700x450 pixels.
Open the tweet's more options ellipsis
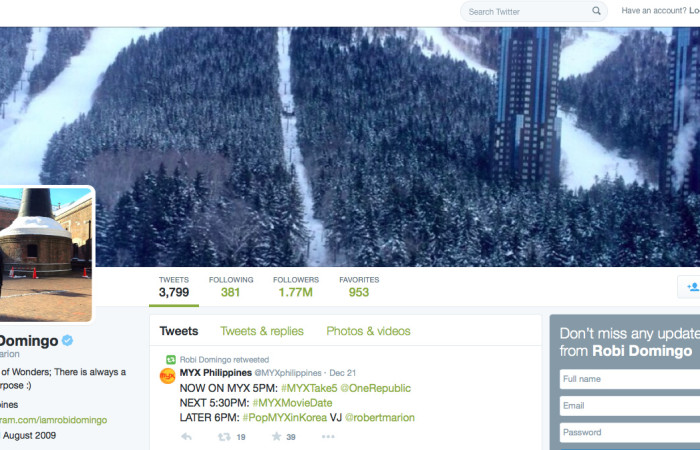point(328,437)
